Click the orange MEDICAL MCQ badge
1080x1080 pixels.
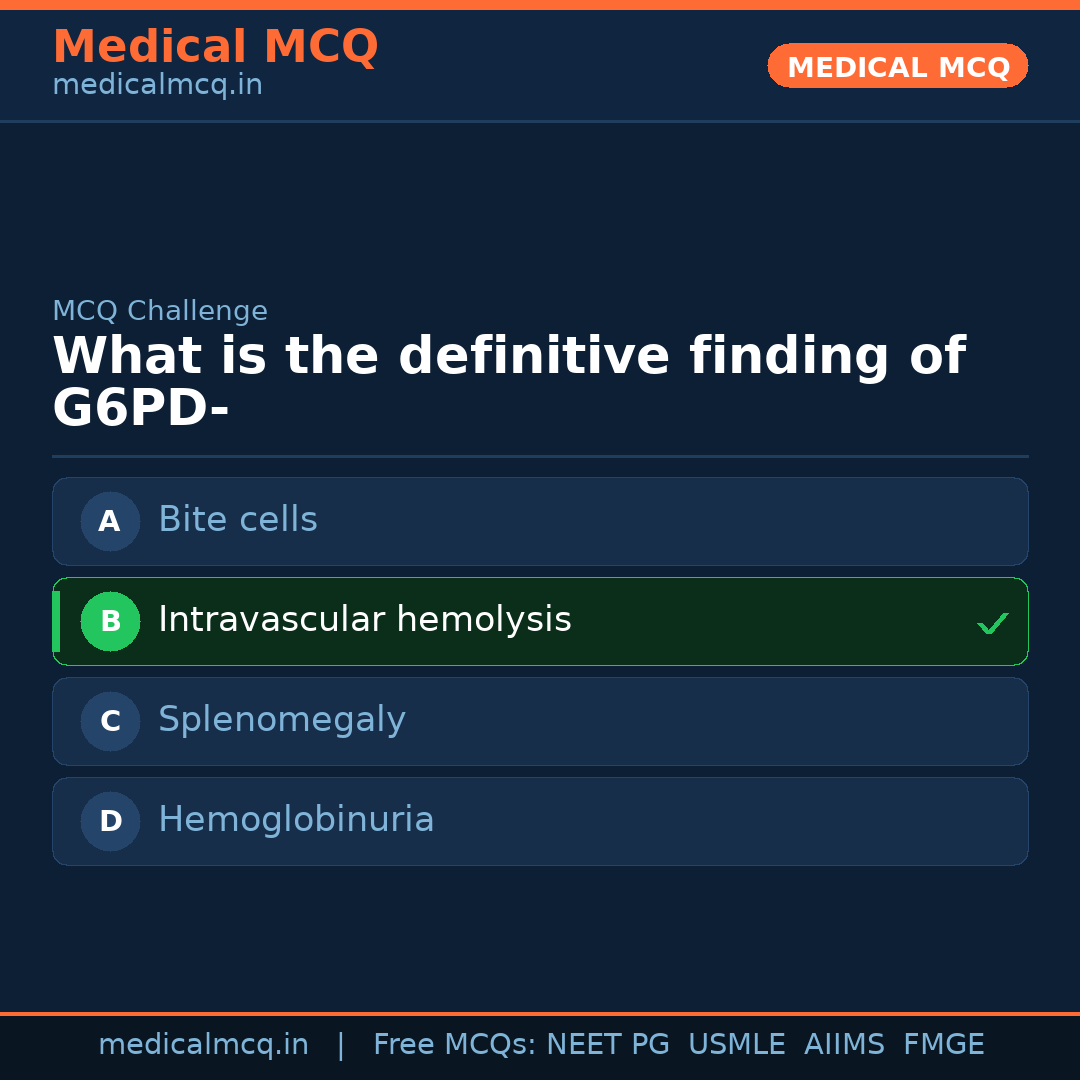point(898,66)
